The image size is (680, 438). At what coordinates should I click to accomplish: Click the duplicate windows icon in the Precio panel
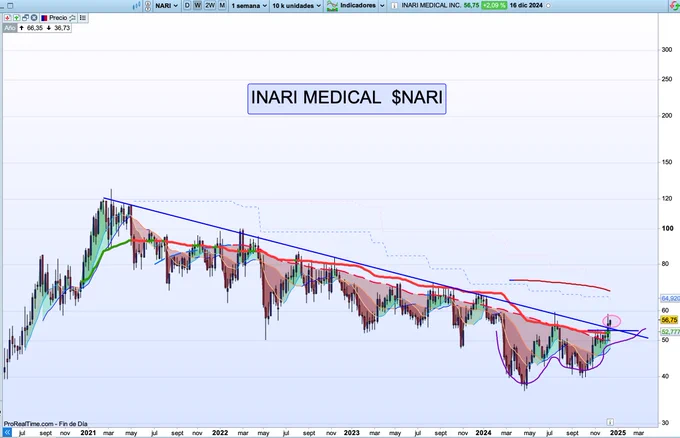click(25, 18)
